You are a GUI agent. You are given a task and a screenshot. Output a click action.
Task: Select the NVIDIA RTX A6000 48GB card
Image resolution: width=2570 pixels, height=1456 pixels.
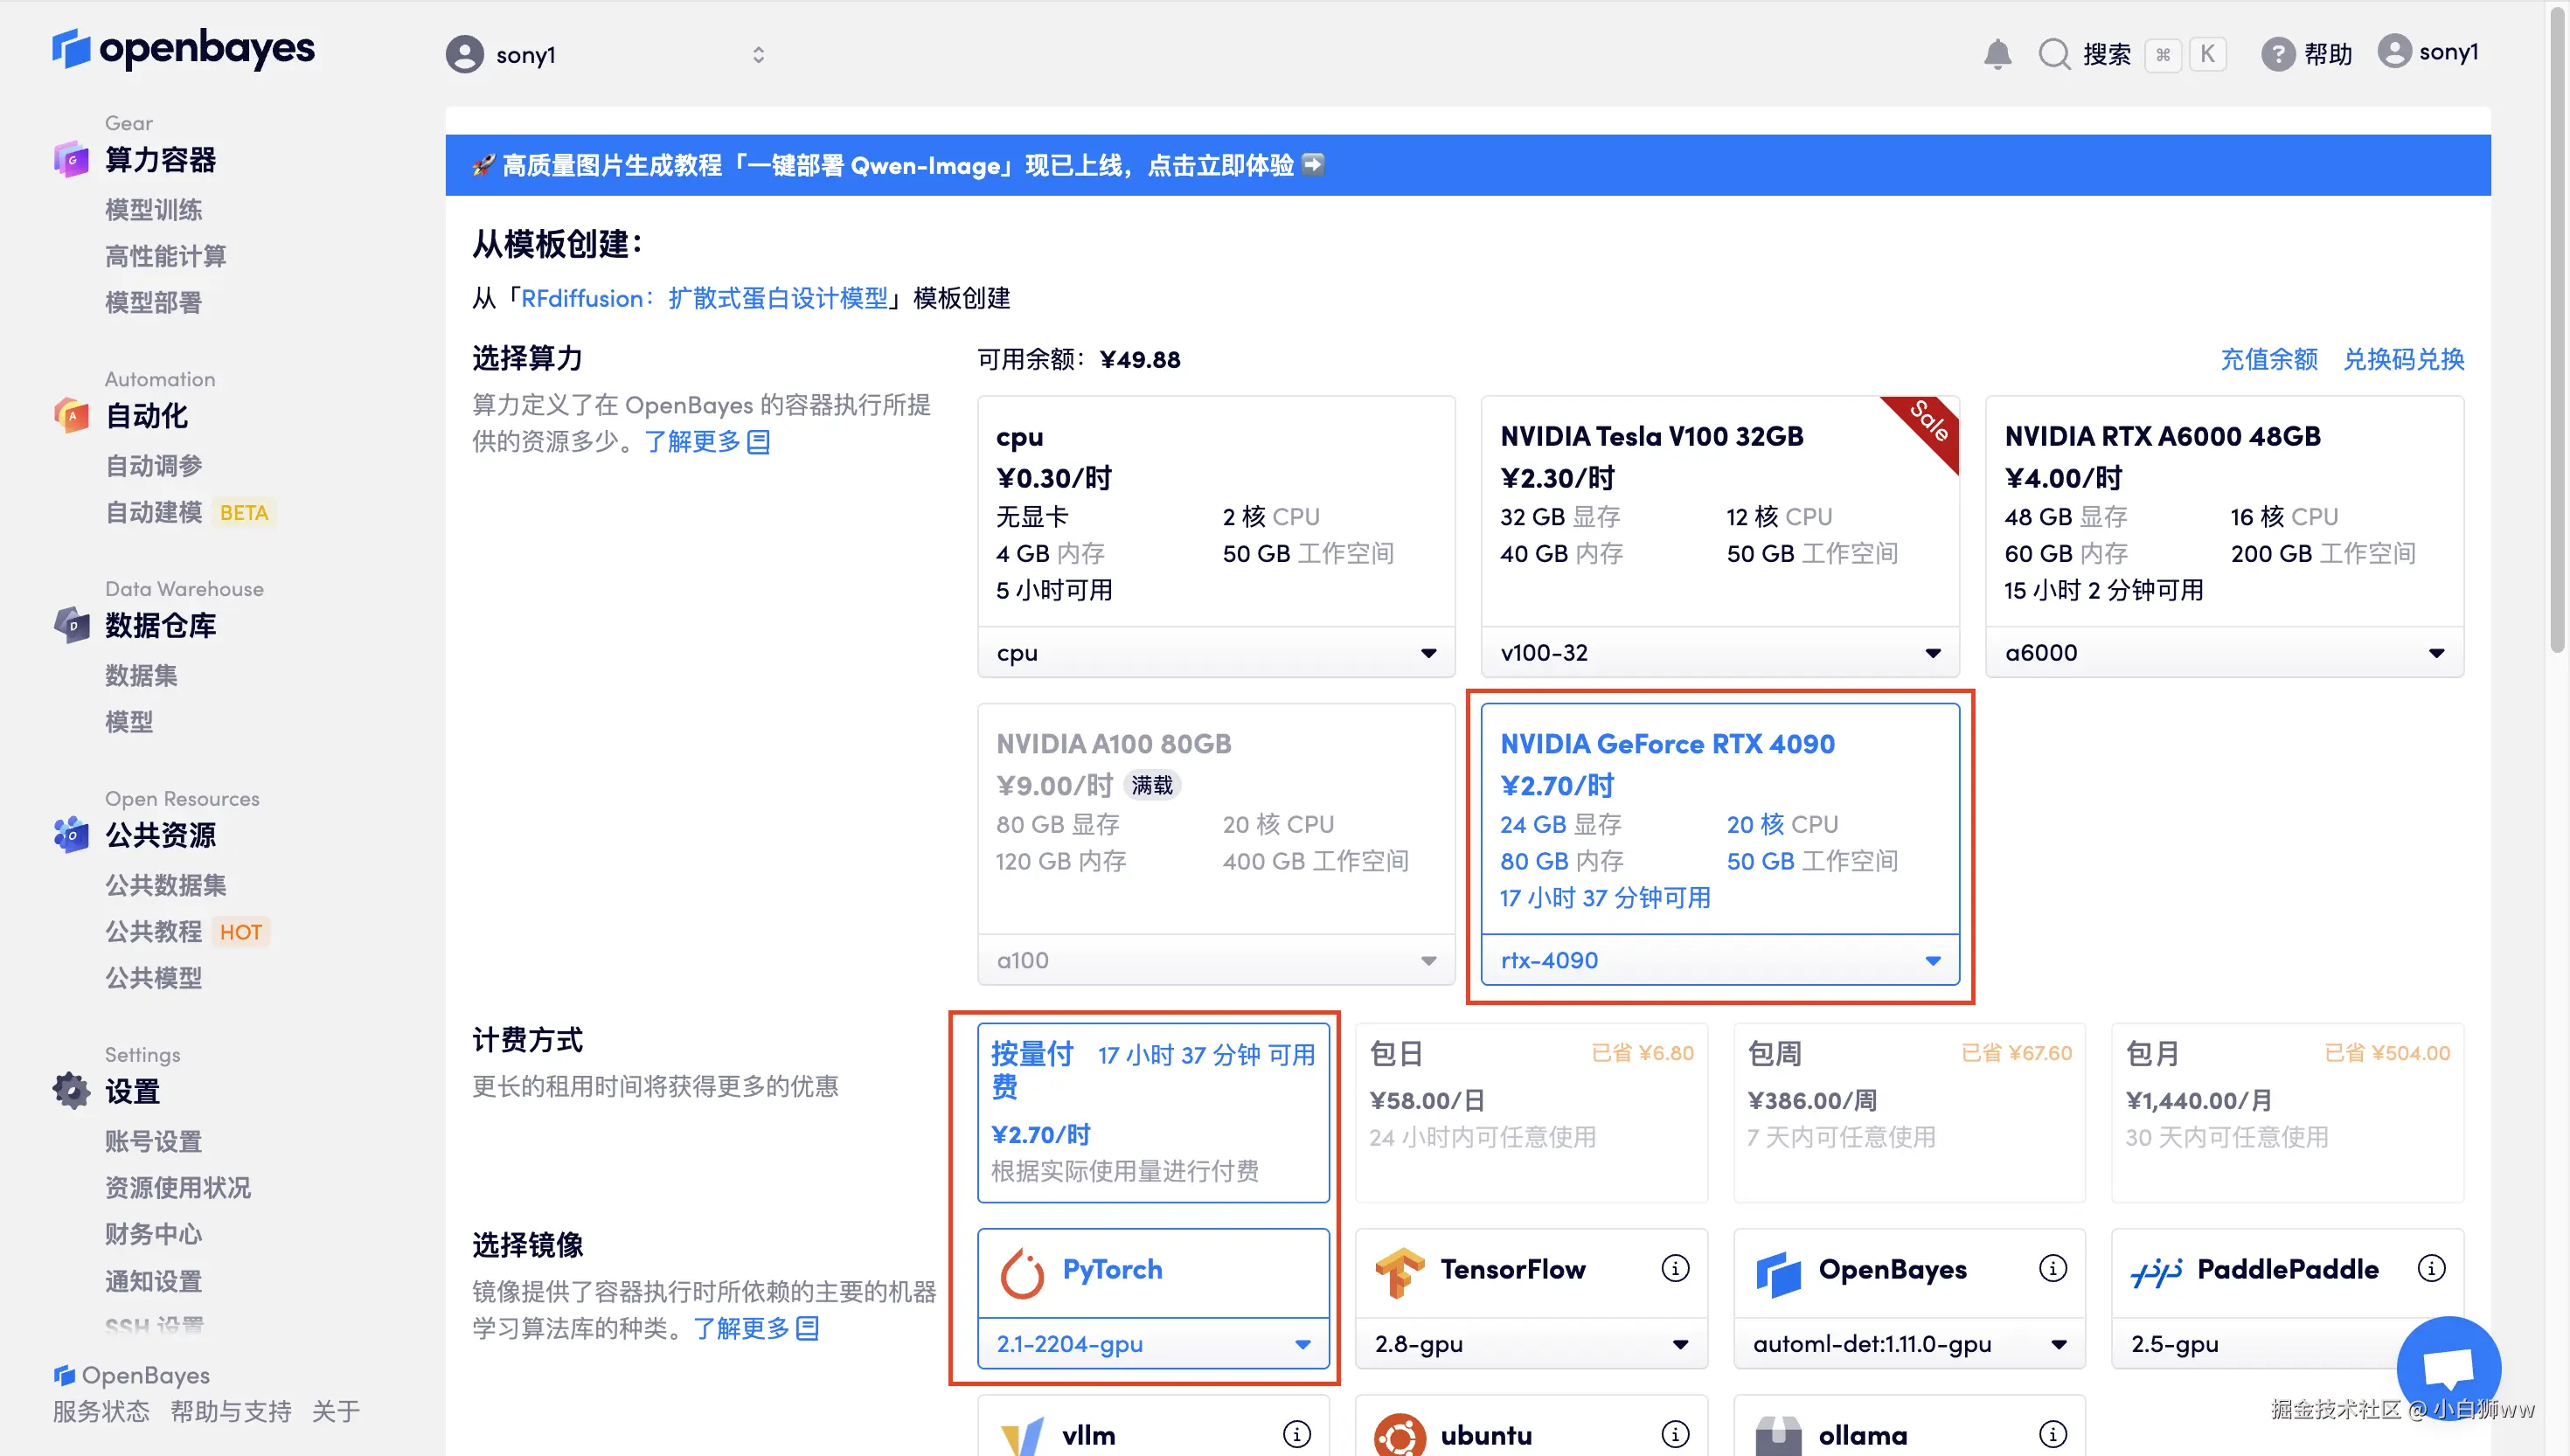(2223, 510)
